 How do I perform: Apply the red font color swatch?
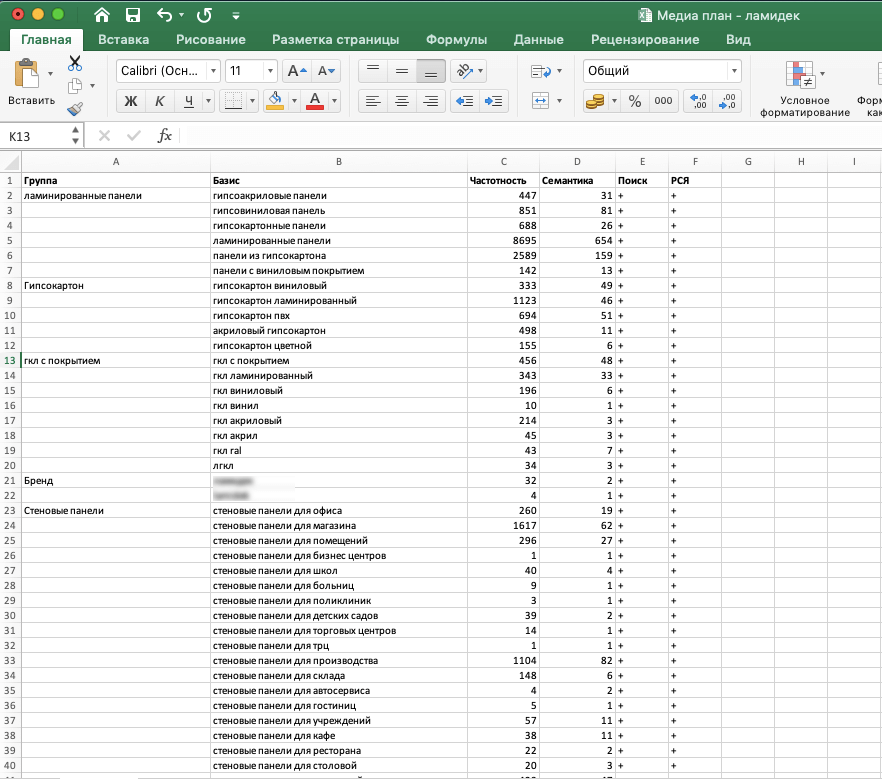[x=315, y=101]
